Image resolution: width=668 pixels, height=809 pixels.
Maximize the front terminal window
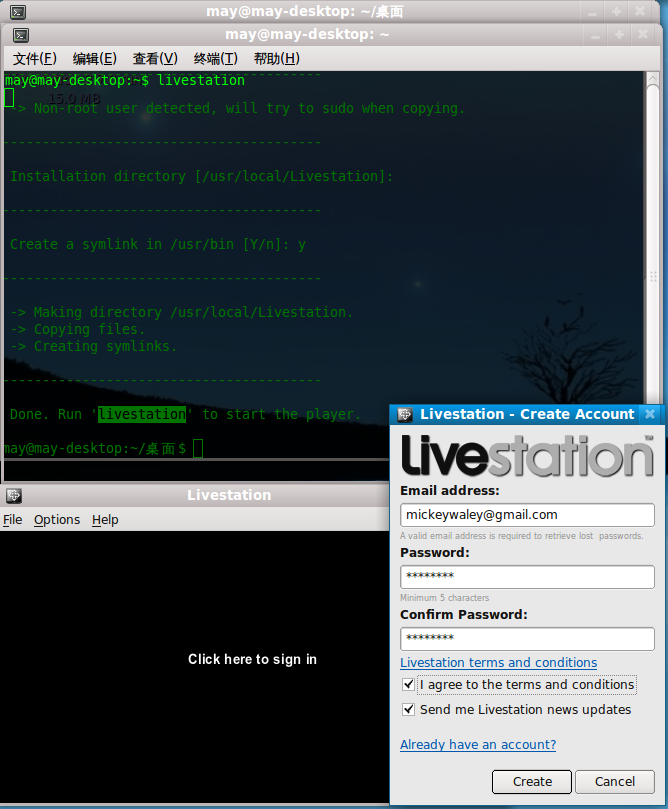tap(619, 35)
